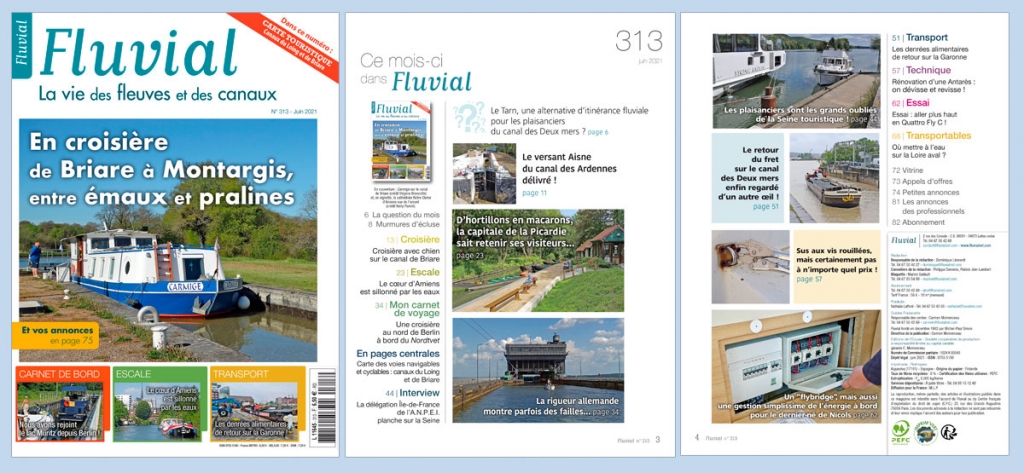Click the 'La rigueur allemande montre parfois des failles' caption
This screenshot has height=473, width=1024.
click(551, 406)
